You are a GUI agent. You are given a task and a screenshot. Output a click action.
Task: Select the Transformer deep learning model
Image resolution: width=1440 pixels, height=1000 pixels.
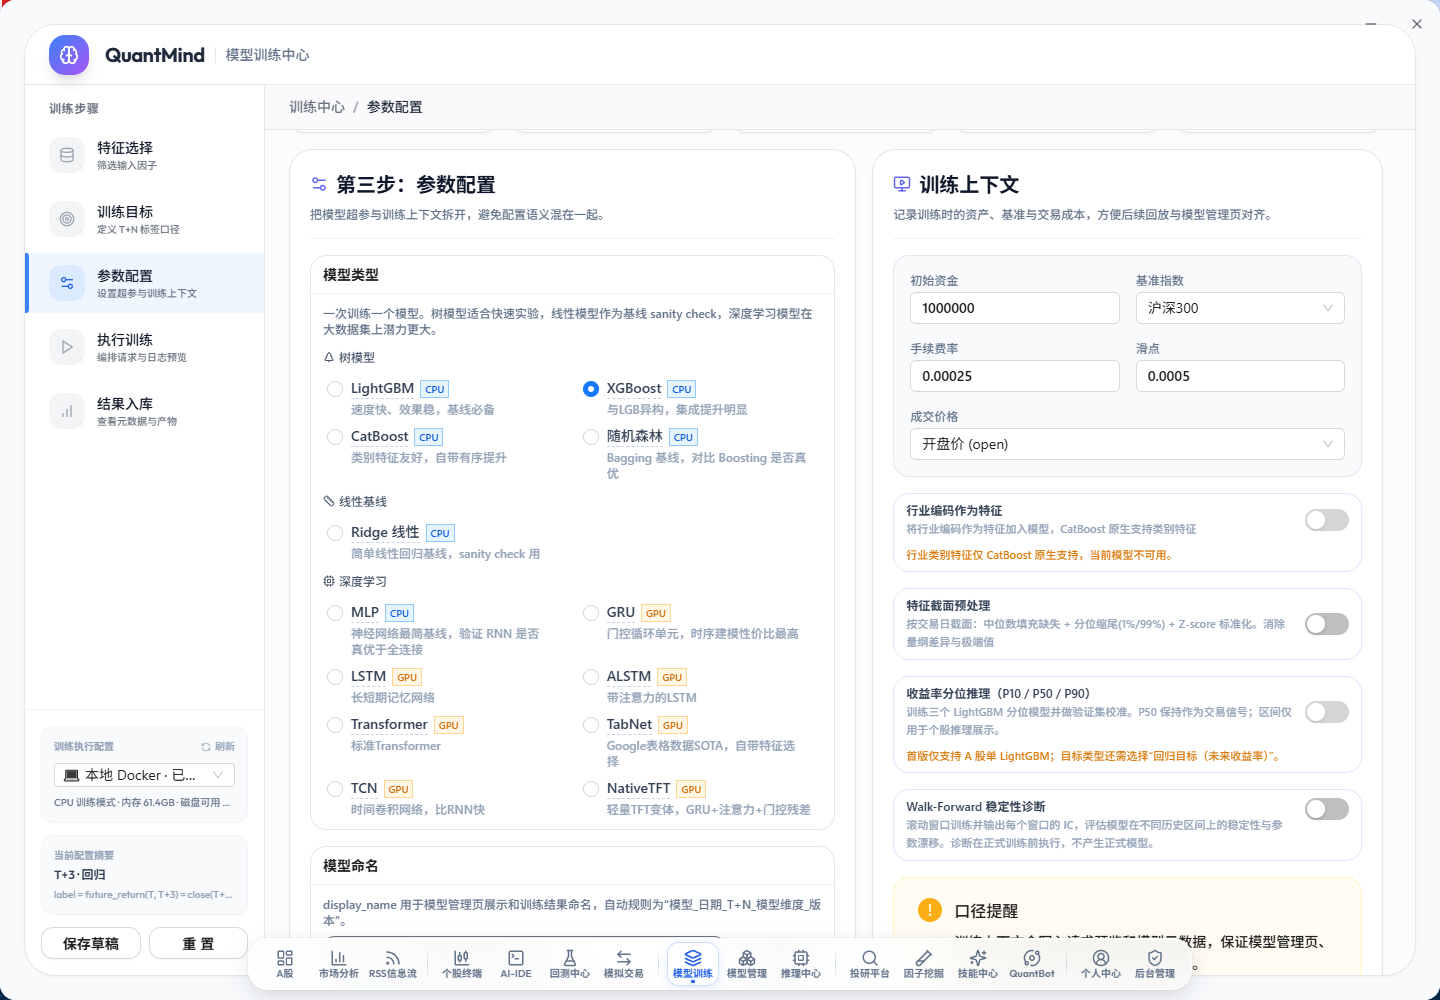[x=335, y=725]
